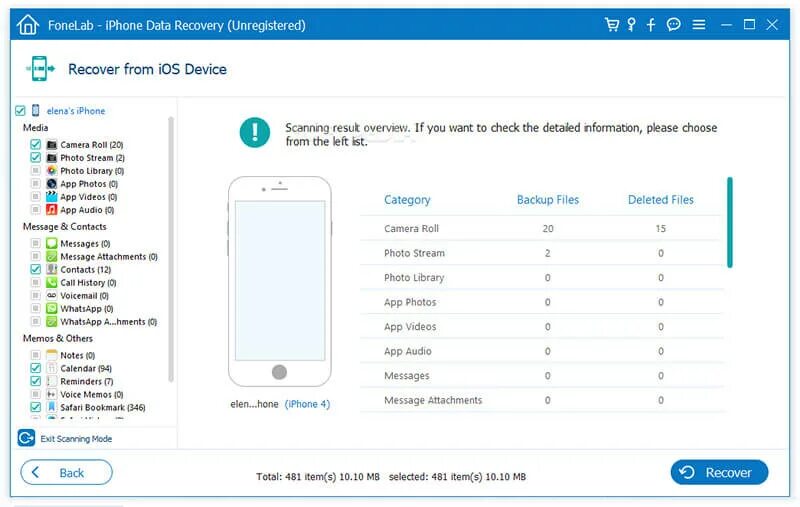The height and width of the screenshot is (507, 800).
Task: Click the register key icon
Action: tap(632, 24)
